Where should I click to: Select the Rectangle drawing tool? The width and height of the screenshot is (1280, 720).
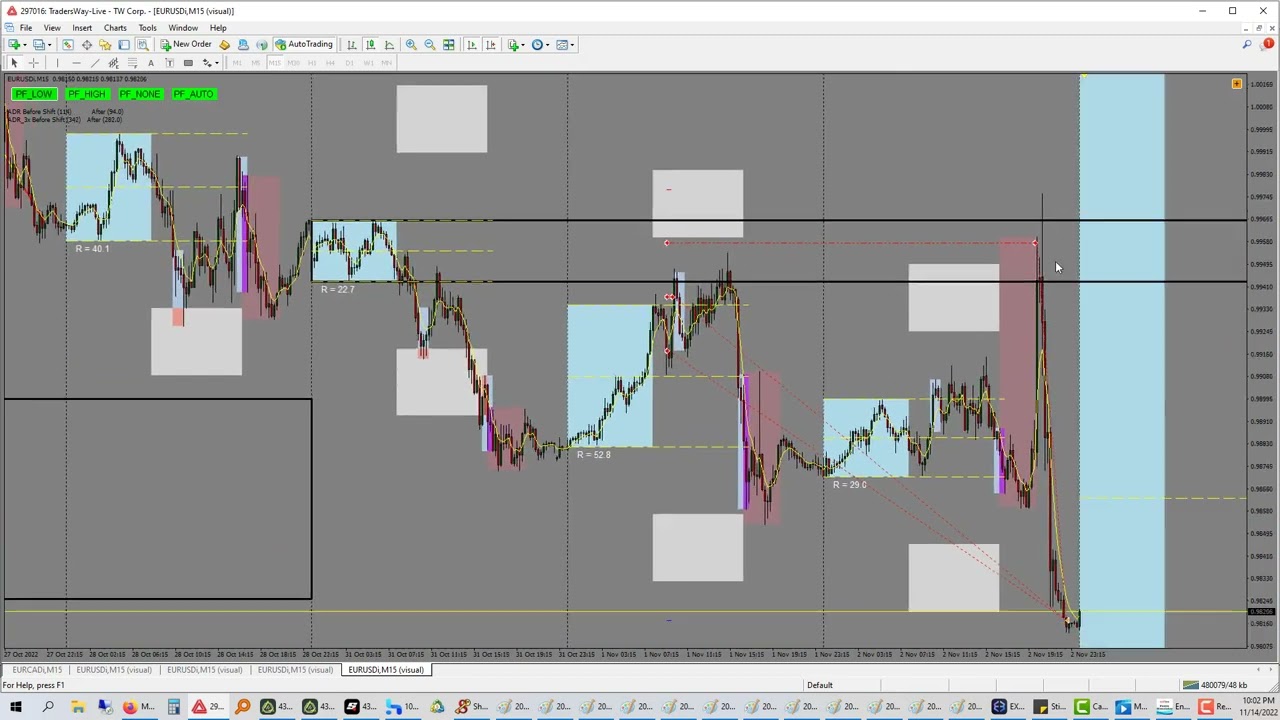(x=188, y=62)
